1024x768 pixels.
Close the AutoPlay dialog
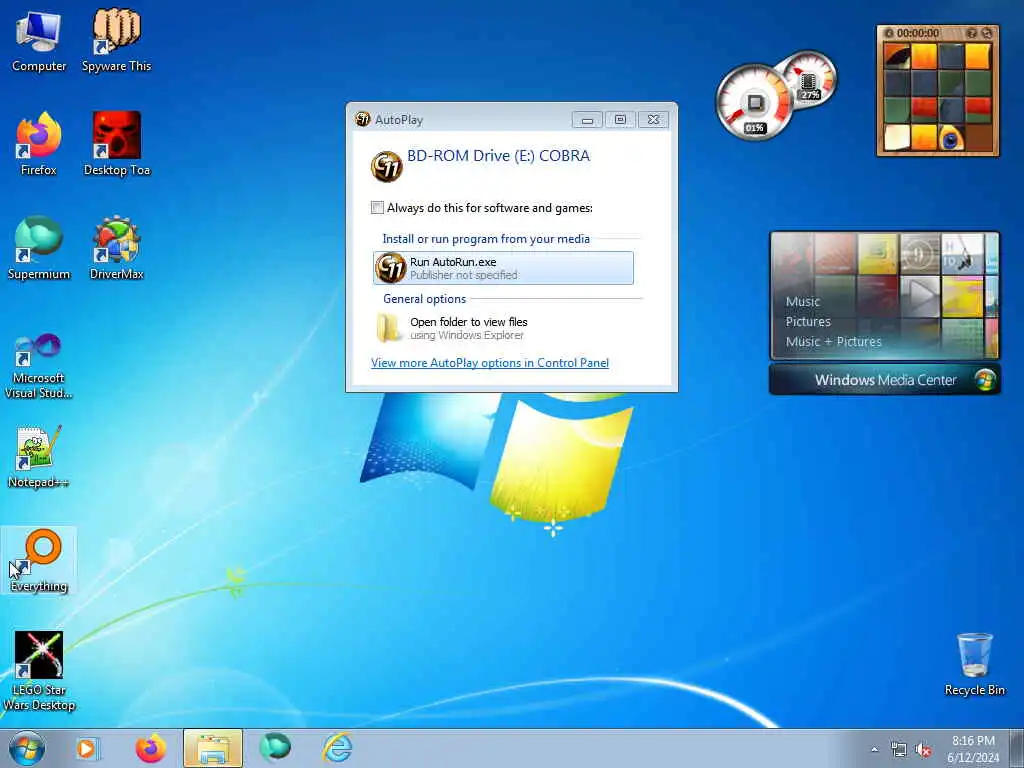click(x=653, y=120)
